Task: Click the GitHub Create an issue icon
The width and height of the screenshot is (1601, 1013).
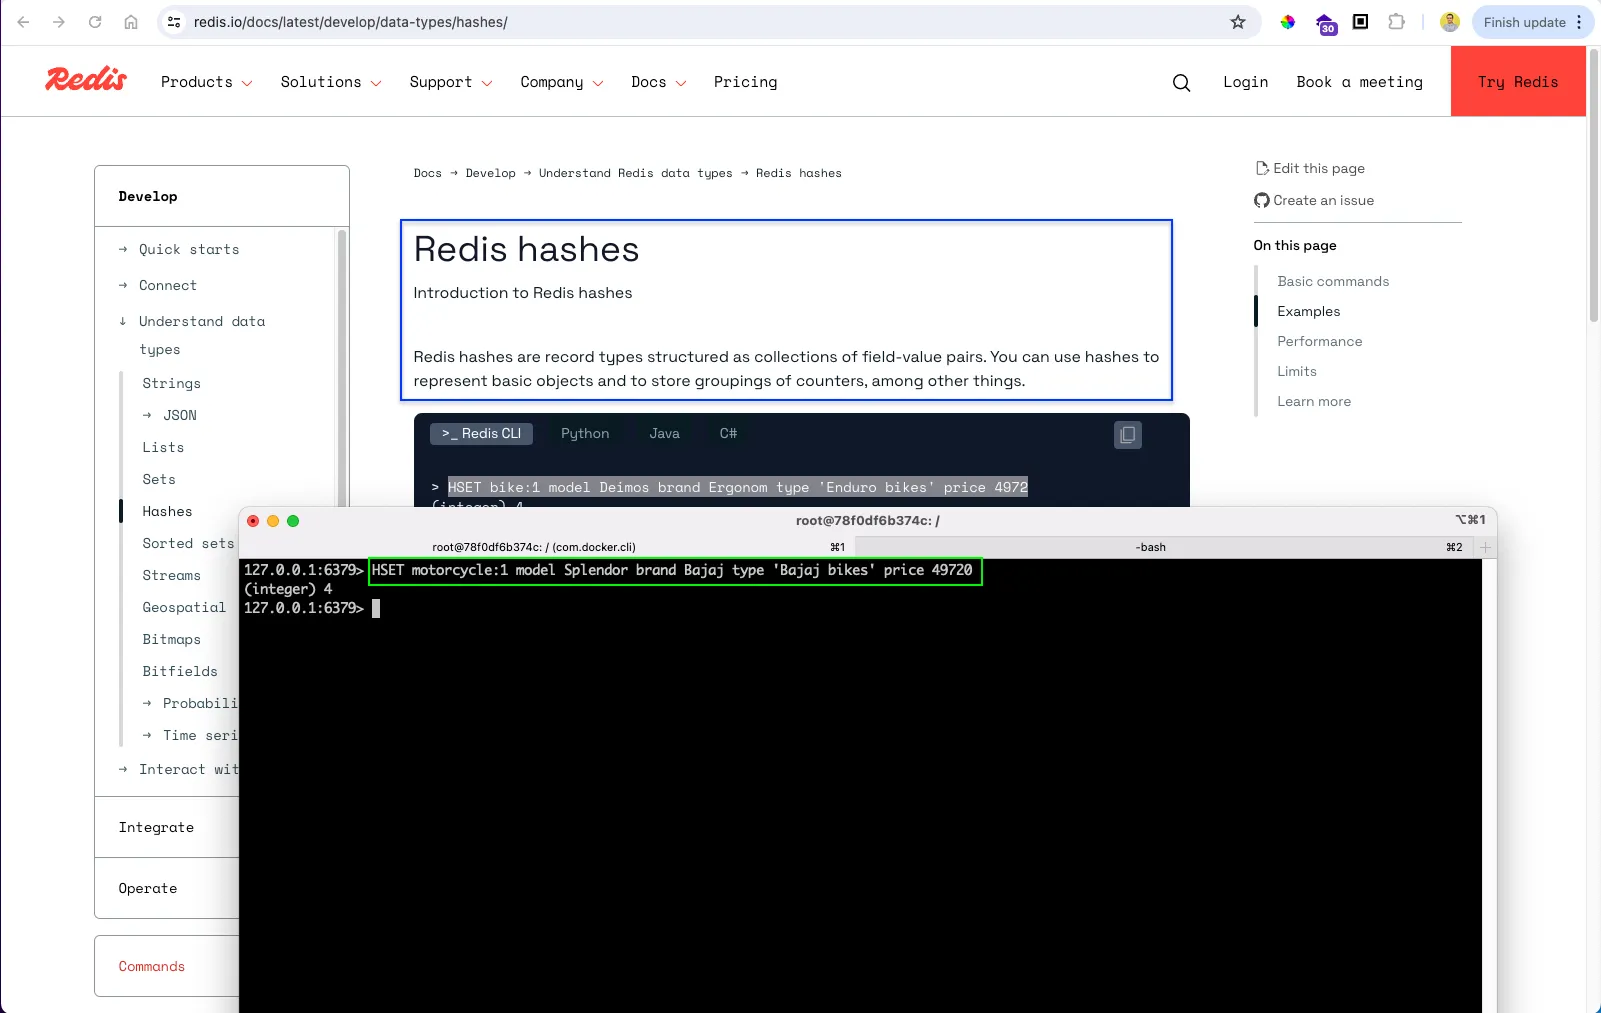Action: click(x=1262, y=200)
